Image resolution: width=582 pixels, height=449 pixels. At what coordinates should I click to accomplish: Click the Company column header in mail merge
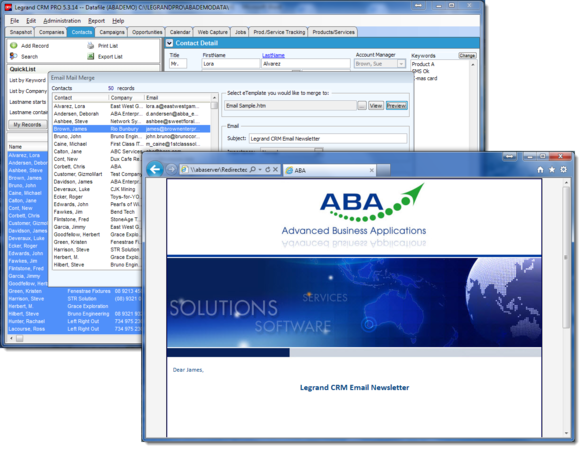coord(127,98)
